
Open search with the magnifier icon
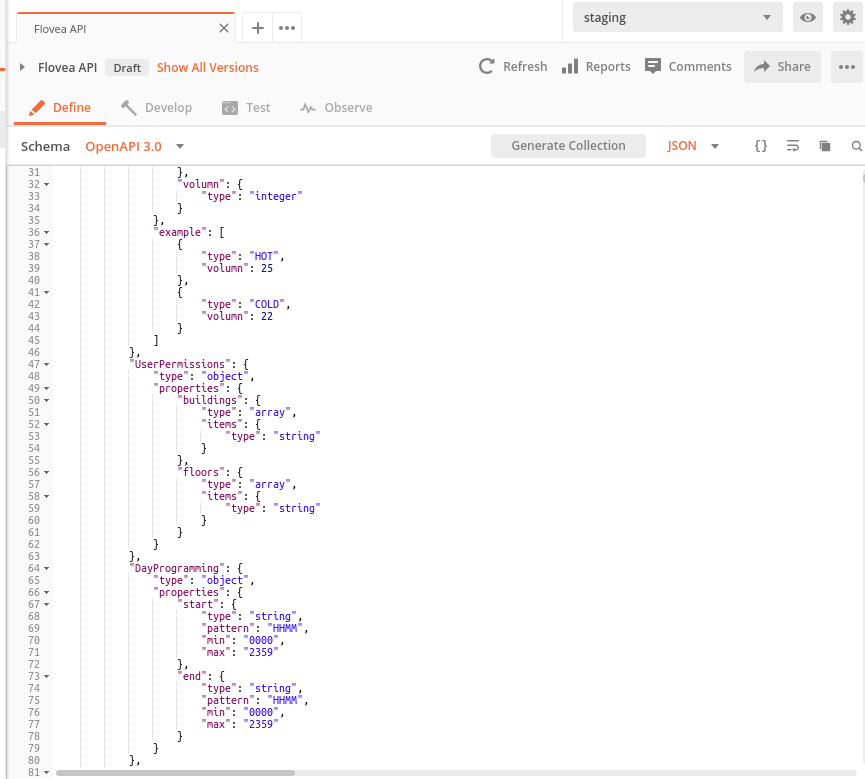pyautogui.click(x=856, y=145)
